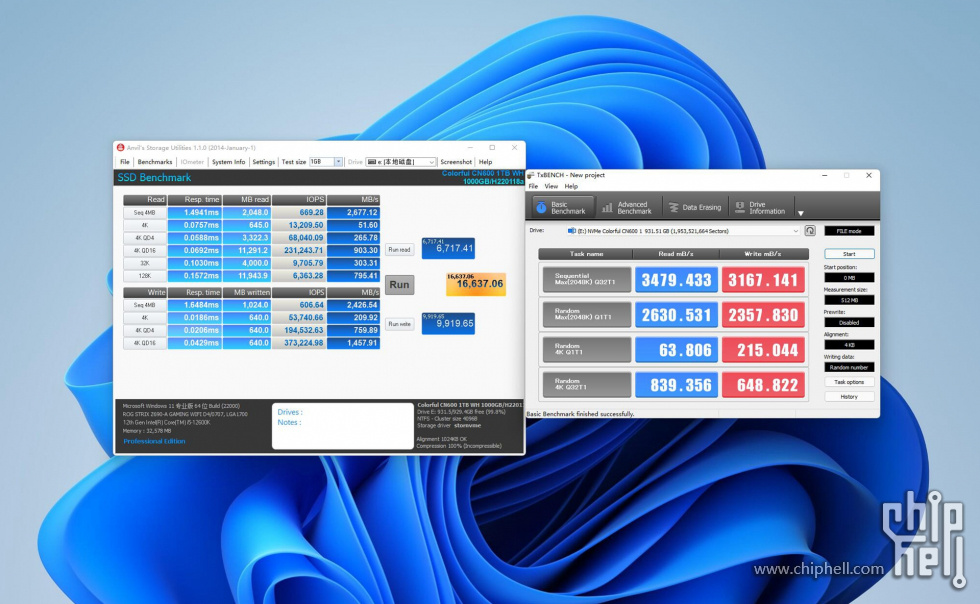Click the large Run button in Anvil
The height and width of the screenshot is (604, 980).
point(399,285)
